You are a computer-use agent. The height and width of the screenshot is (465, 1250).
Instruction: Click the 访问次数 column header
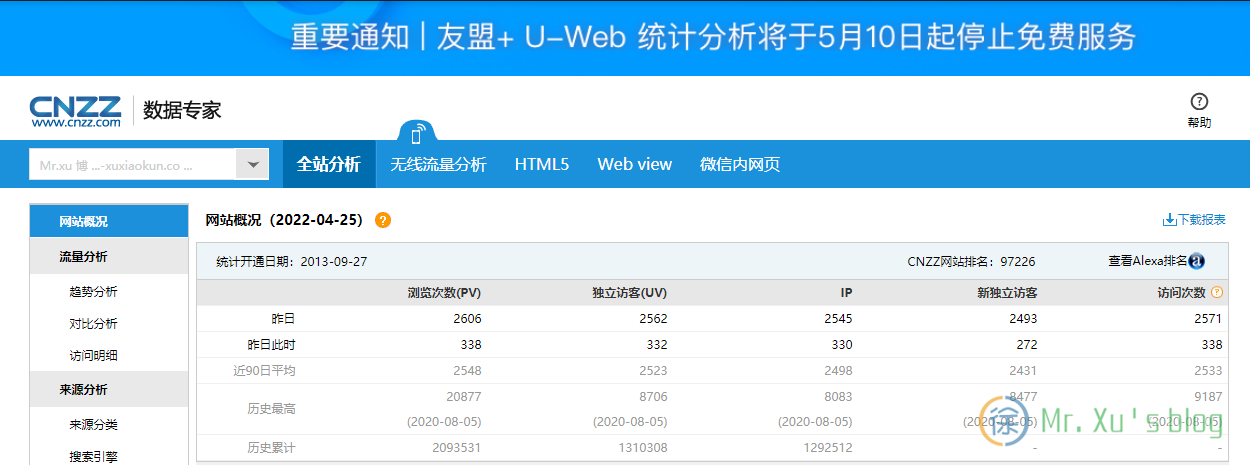1180,292
